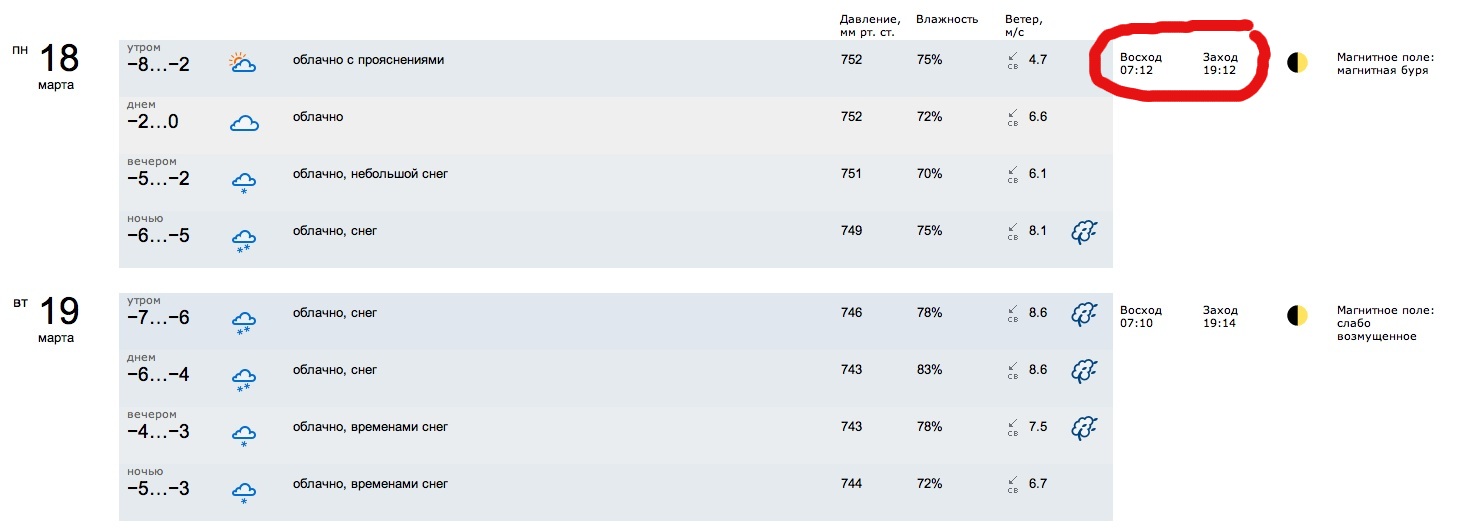
Task: Click the snow icon for March 19 night
Action: [244, 491]
